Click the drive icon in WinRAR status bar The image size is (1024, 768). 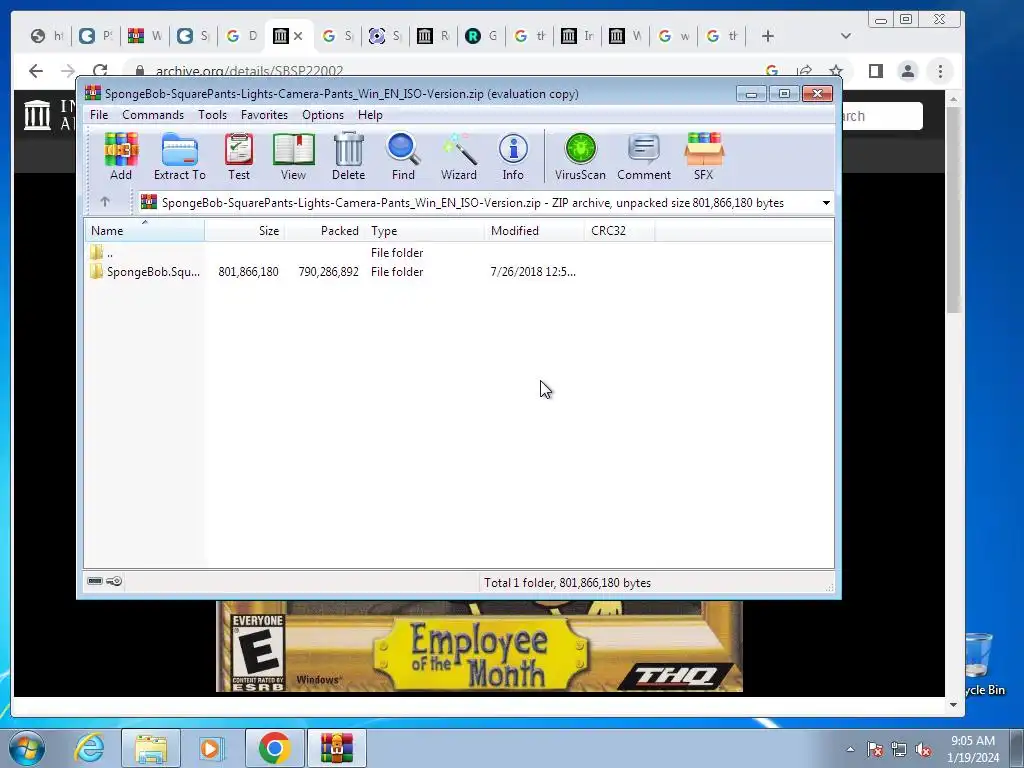pos(95,581)
